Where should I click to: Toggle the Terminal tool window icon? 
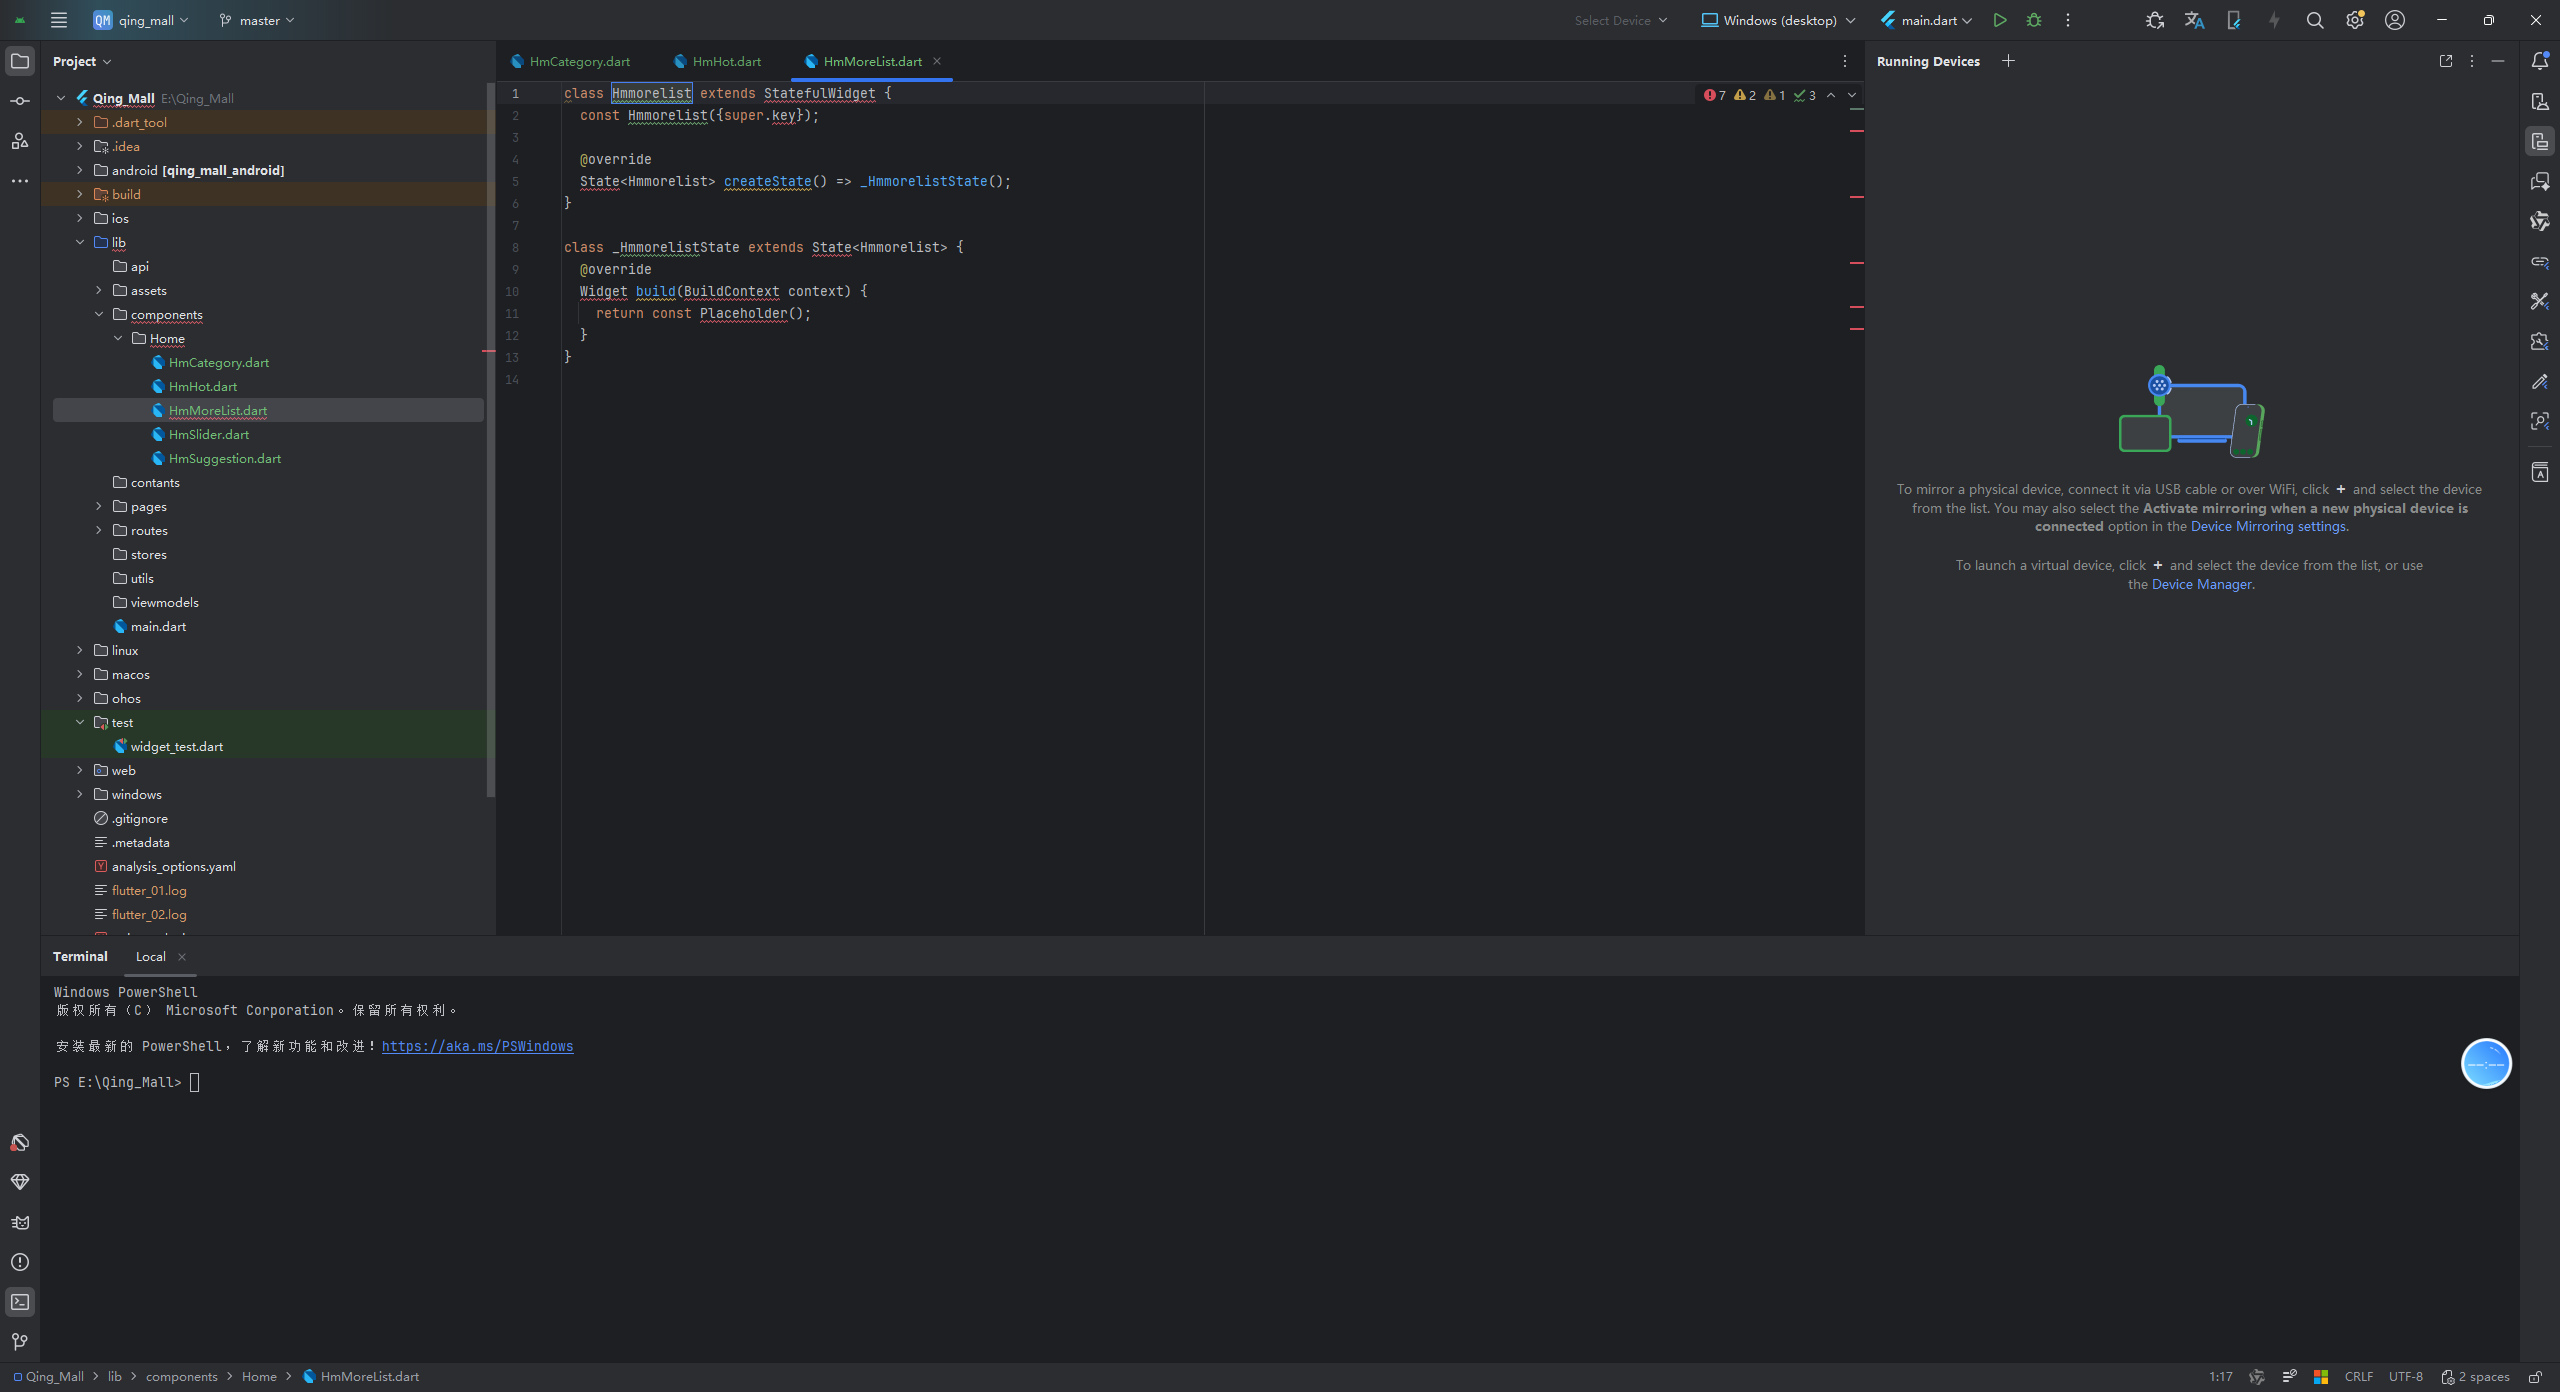click(19, 1302)
